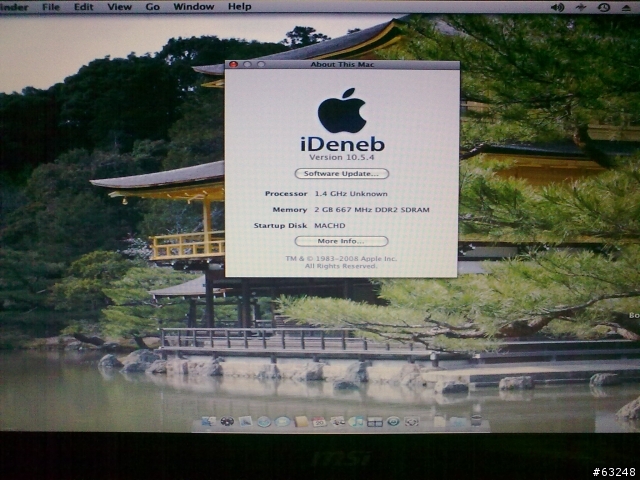
Task: Open the View menu
Action: coord(119,7)
